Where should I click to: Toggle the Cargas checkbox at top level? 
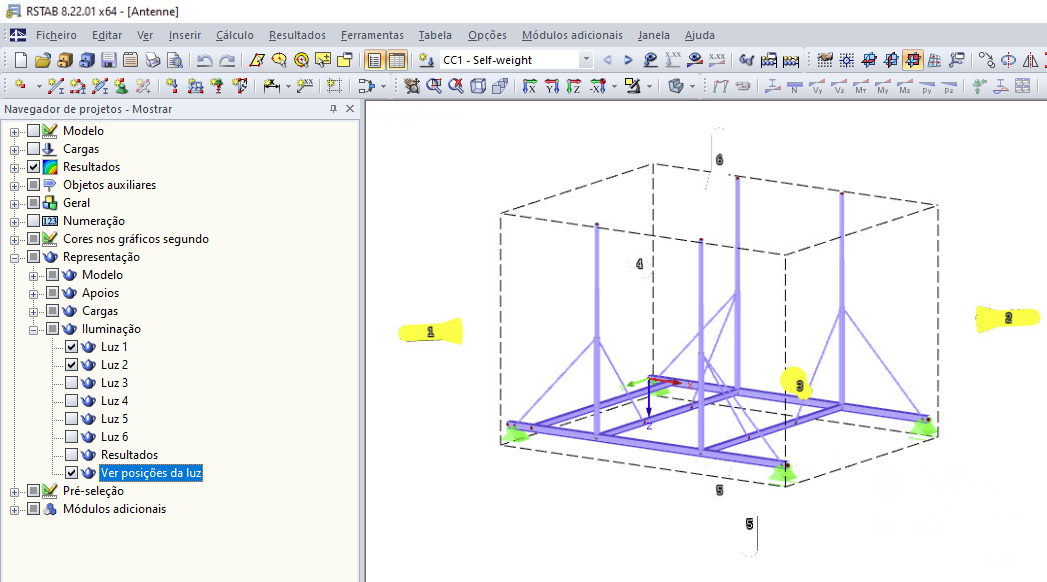(33, 149)
